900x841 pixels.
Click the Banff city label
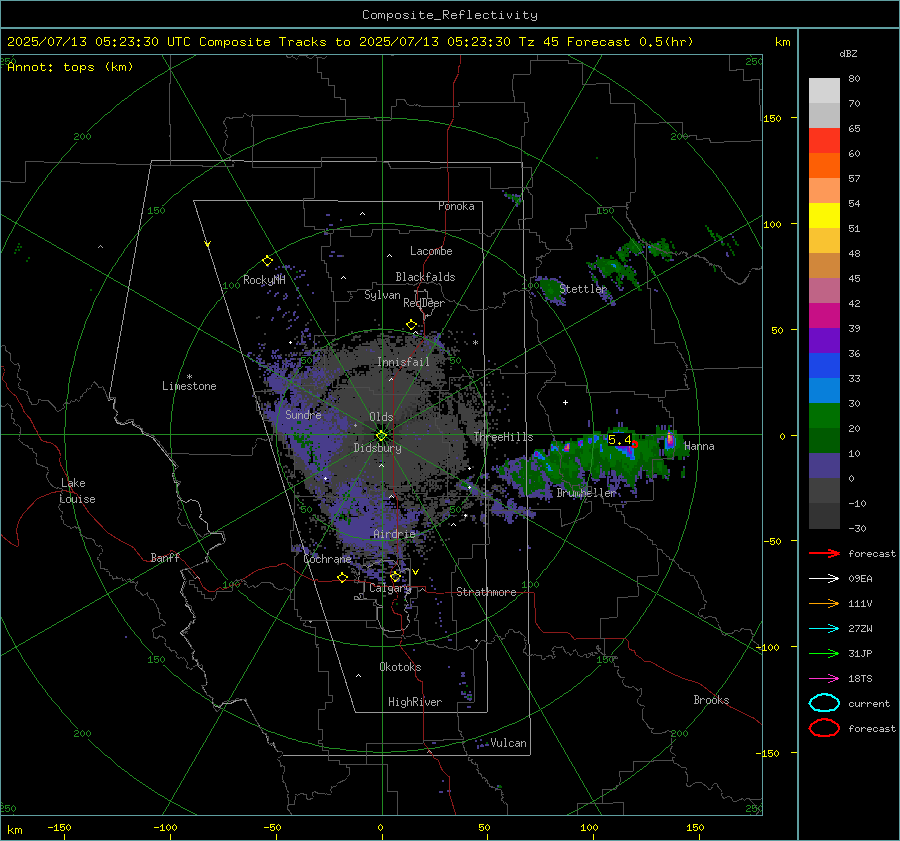tap(165, 557)
